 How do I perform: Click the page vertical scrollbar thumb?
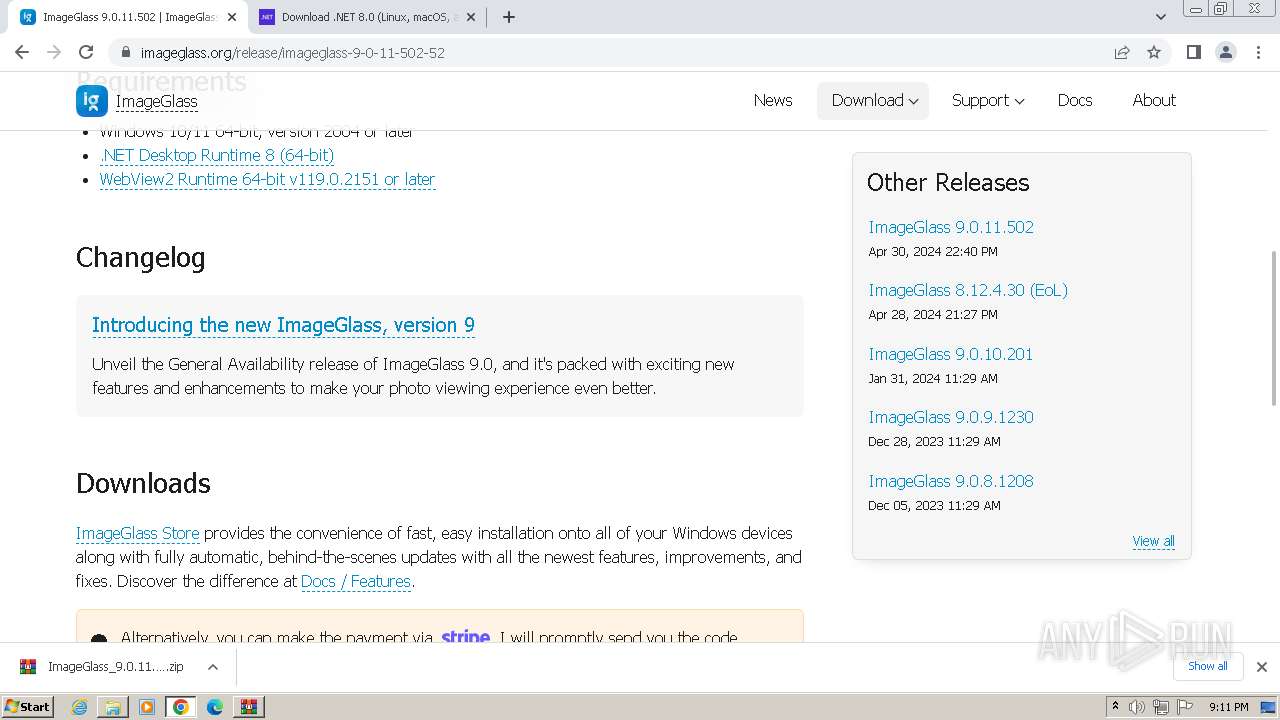tap(1273, 328)
